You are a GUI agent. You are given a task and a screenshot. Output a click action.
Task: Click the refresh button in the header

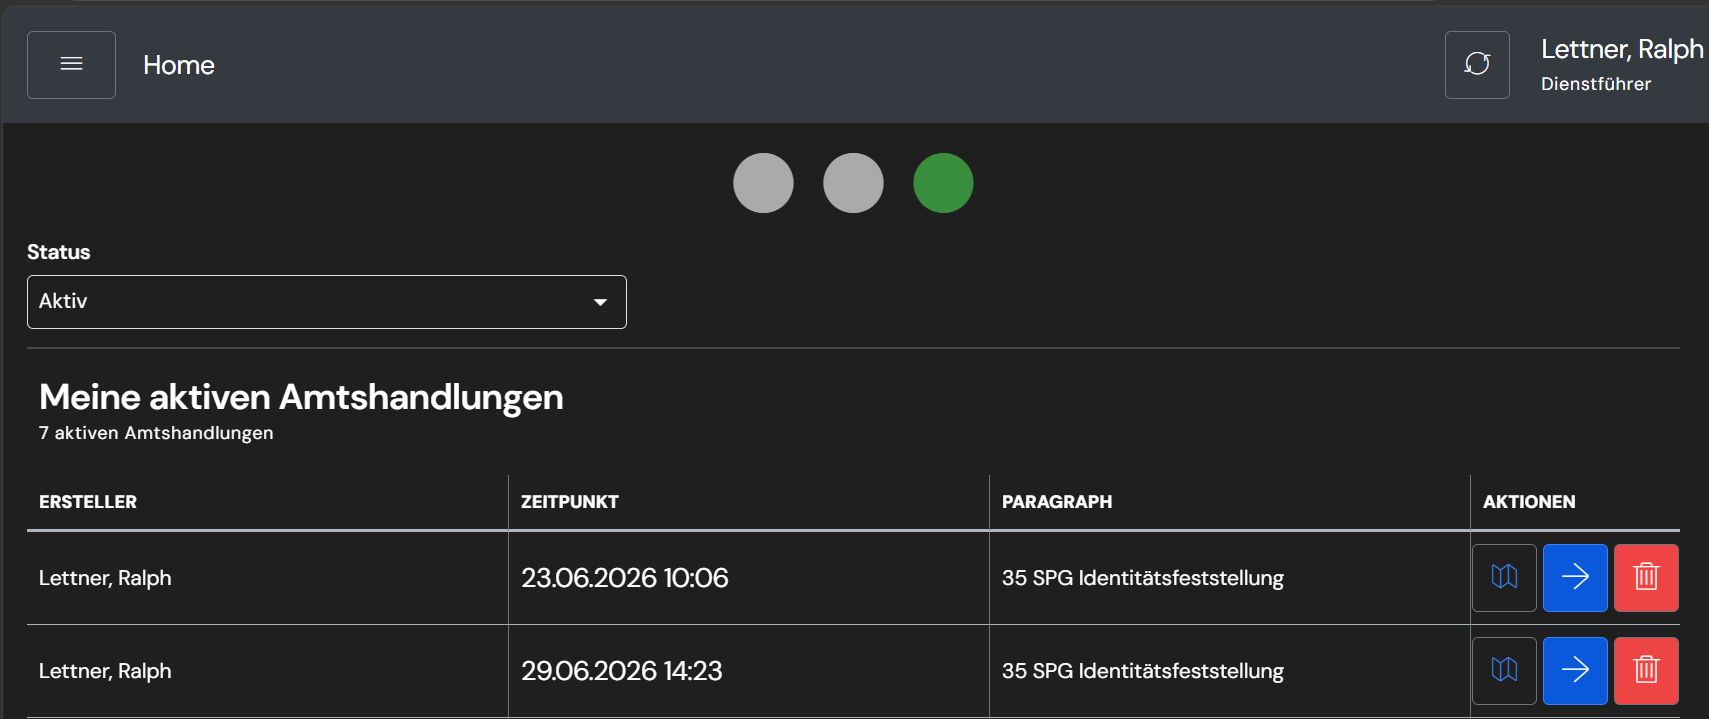click(1477, 65)
